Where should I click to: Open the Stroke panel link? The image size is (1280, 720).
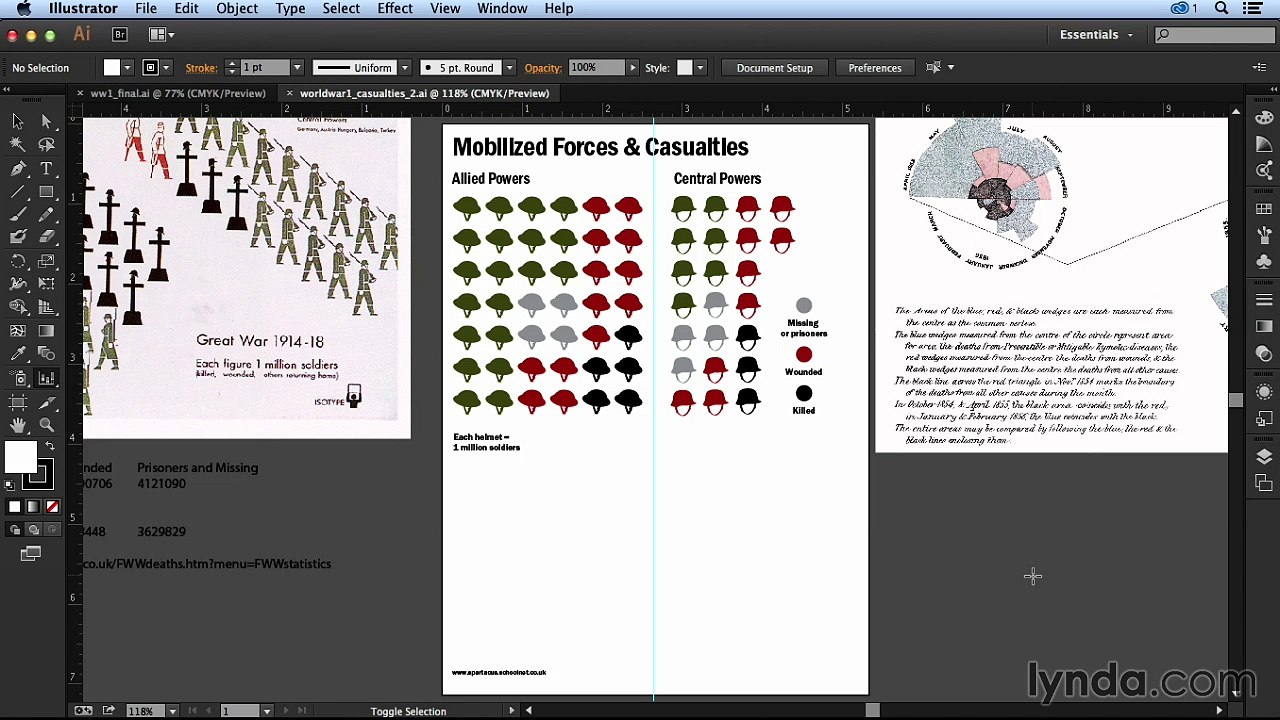[x=201, y=68]
